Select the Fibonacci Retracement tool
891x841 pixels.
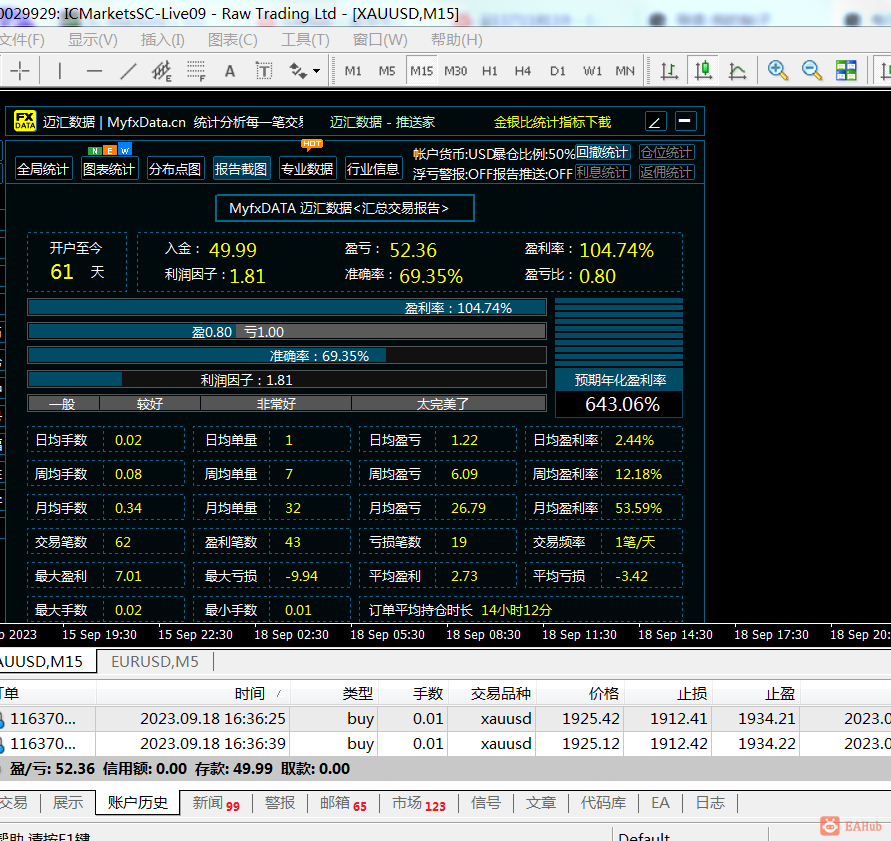click(196, 71)
